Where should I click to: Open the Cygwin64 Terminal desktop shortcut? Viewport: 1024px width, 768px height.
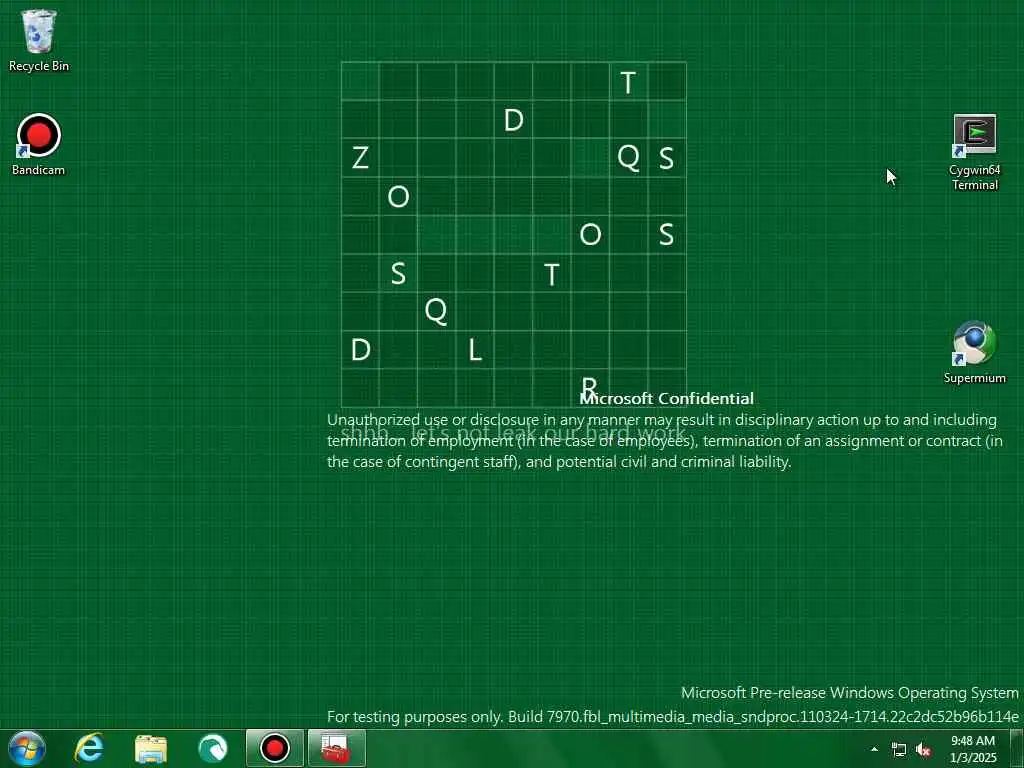click(974, 152)
